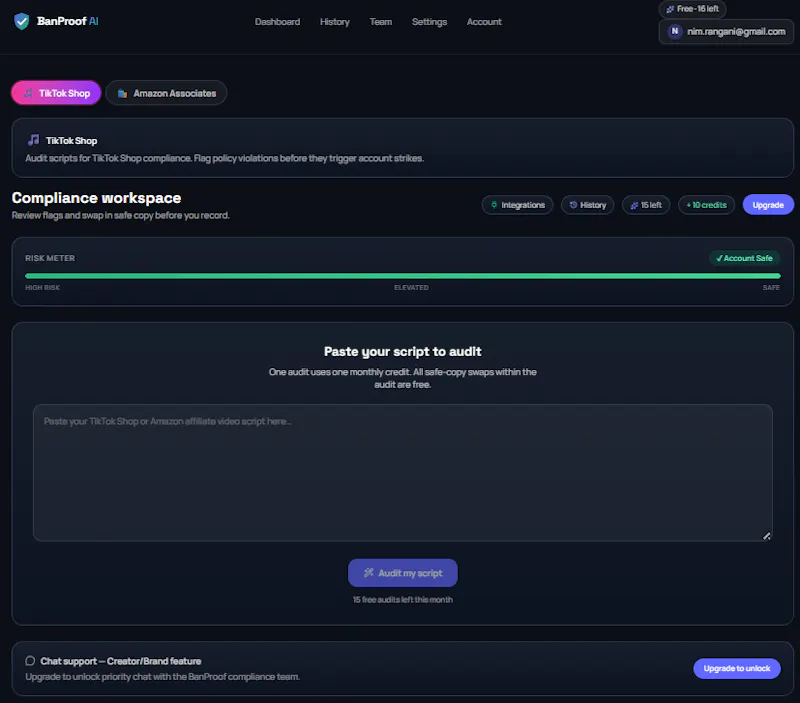This screenshot has height=703, width=800.
Task: Click the textarea resize handle
Action: pos(766,536)
